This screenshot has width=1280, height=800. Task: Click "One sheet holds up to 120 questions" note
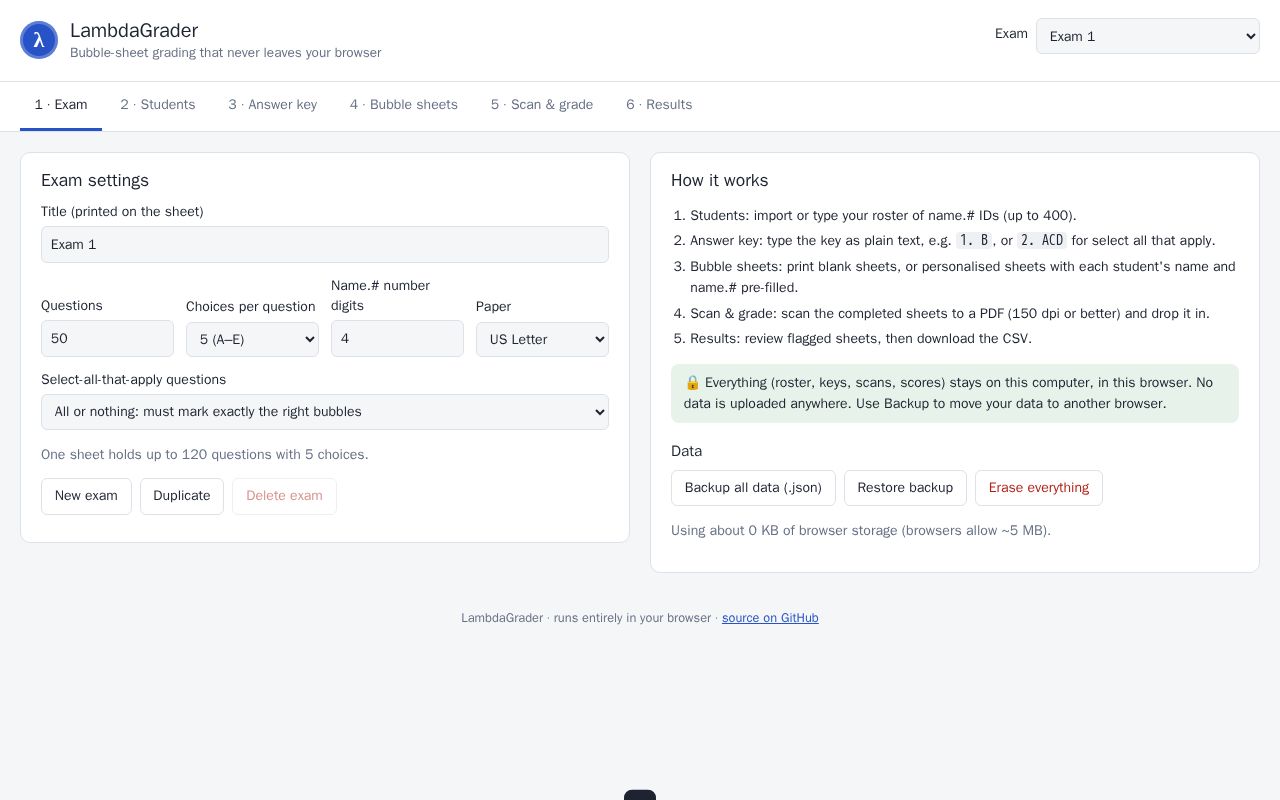[x=205, y=455]
